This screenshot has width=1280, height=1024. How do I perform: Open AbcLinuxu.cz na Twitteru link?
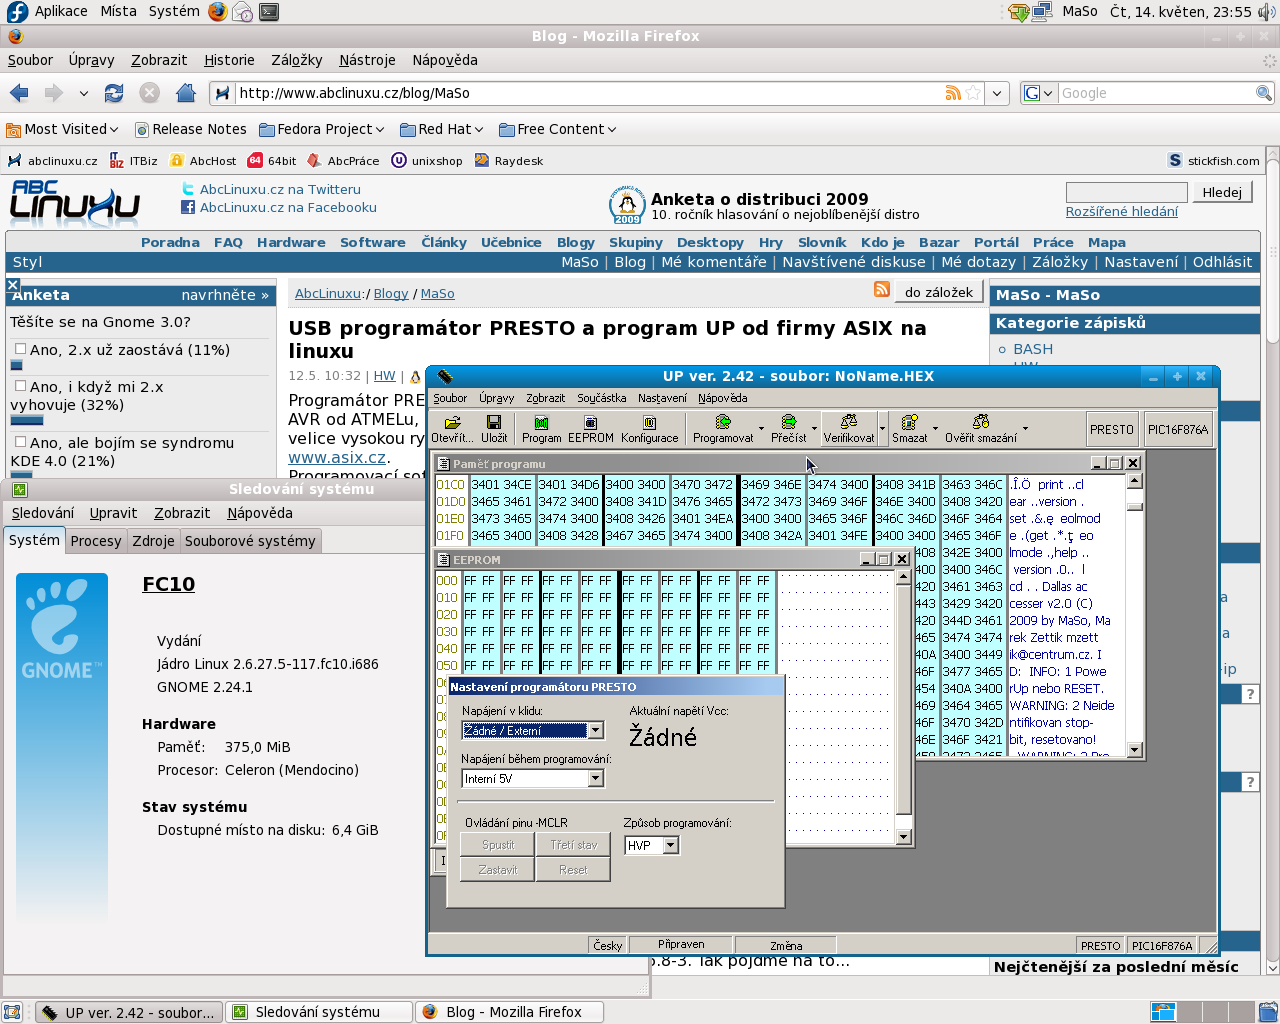280,189
